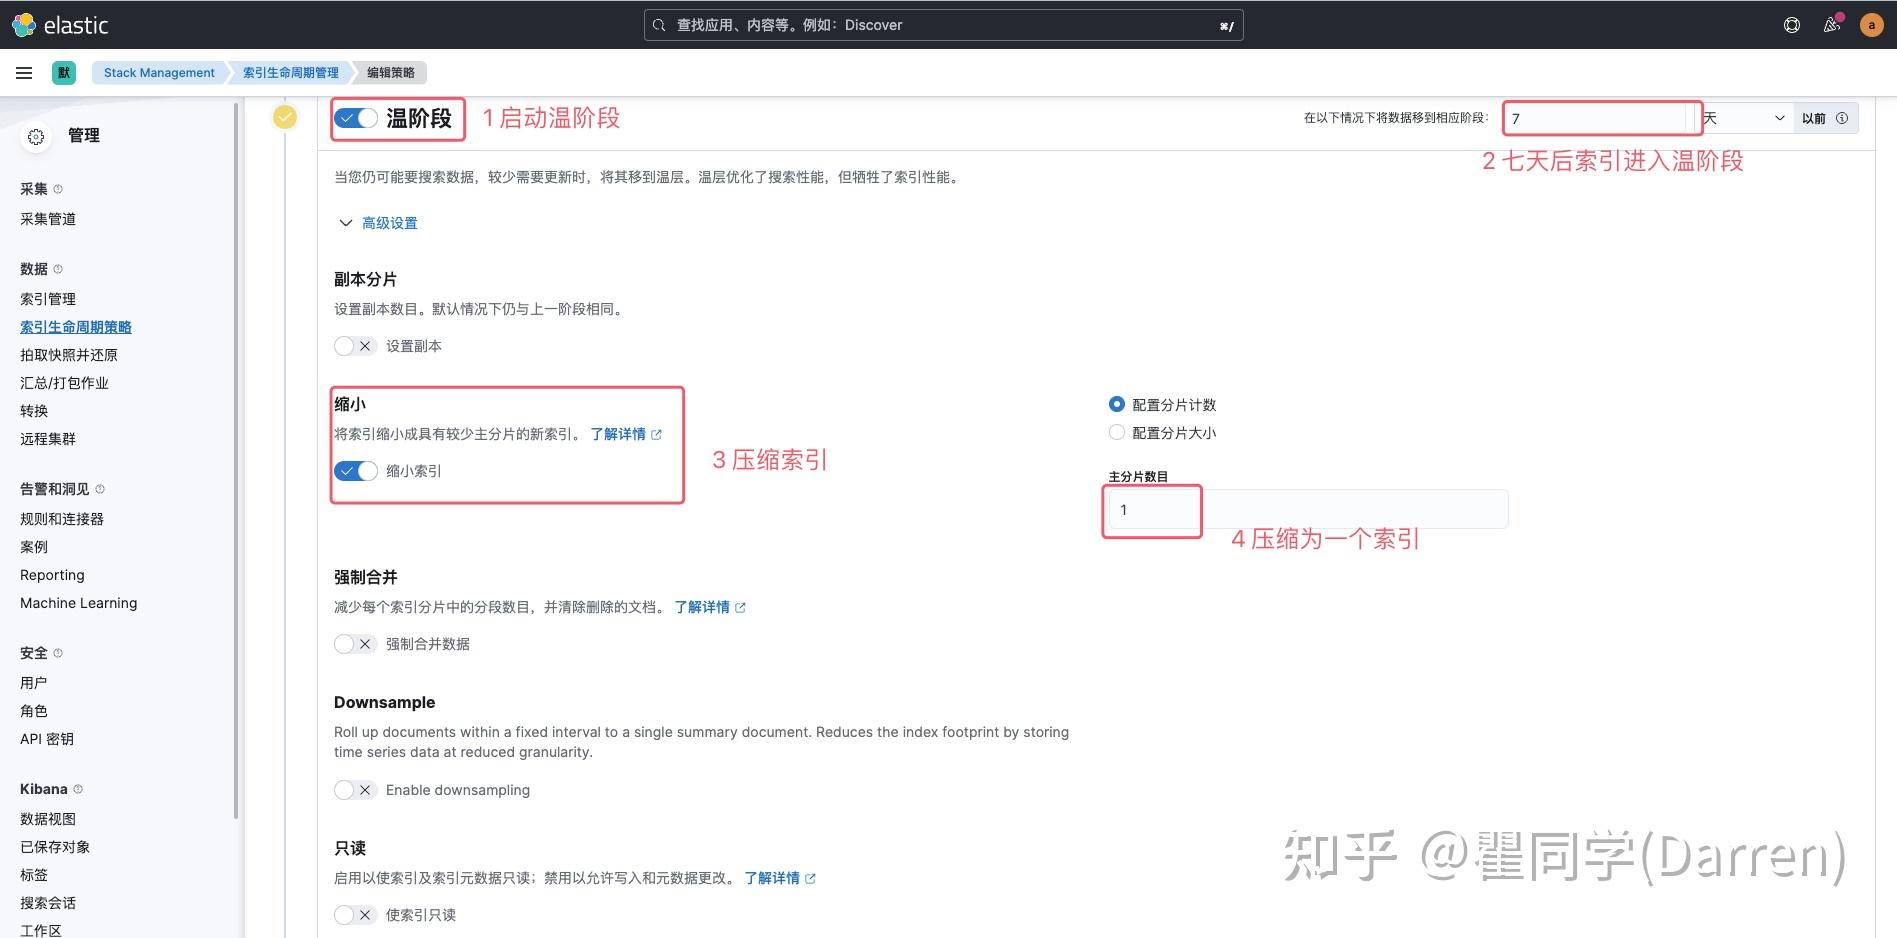Click the 主分片数目 input showing 1
Screen dimensions: 1897x938
tap(1152, 510)
